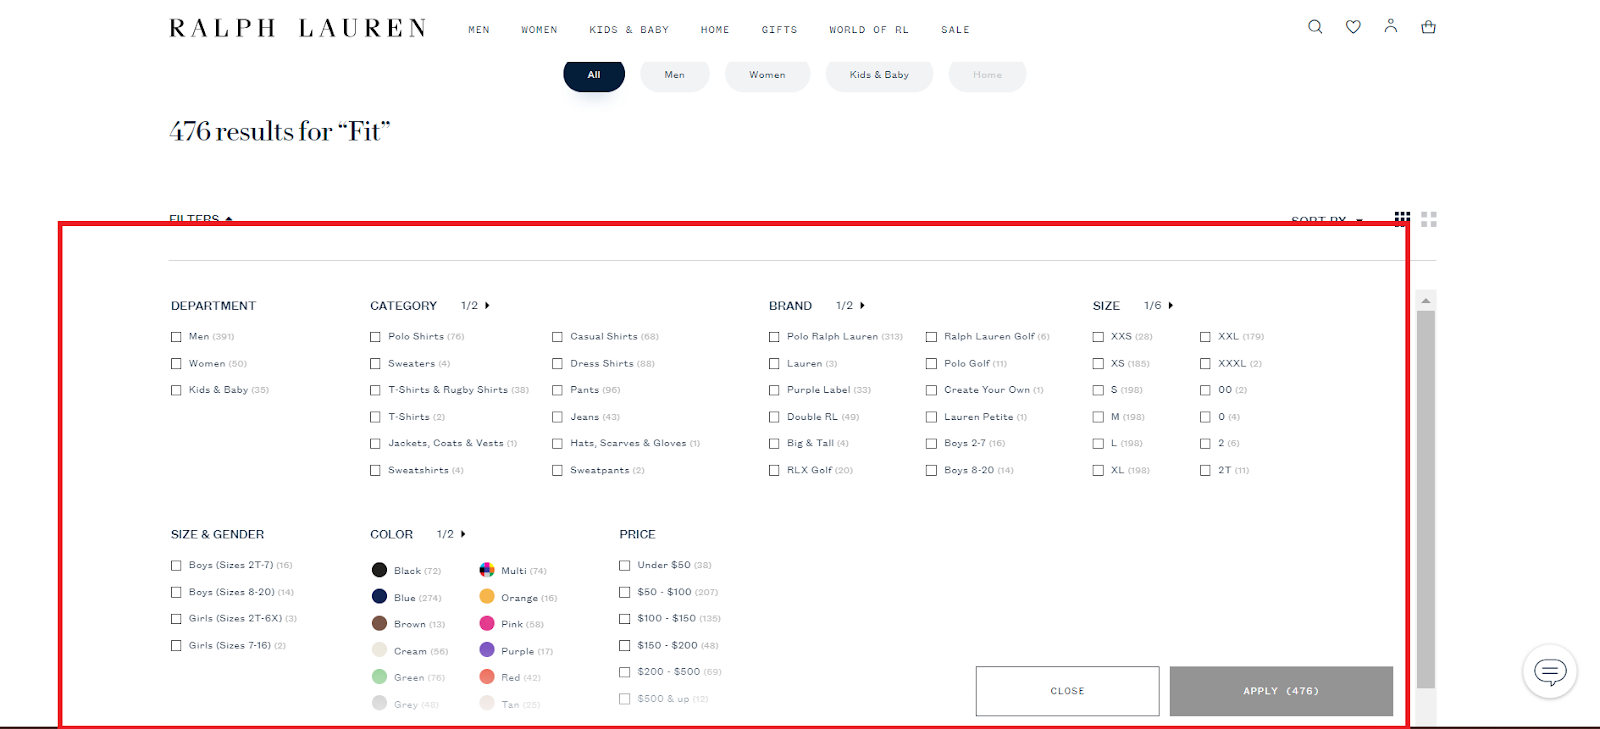The image size is (1600, 729).
Task: Show next page of Color filters
Action: pyautogui.click(x=463, y=534)
